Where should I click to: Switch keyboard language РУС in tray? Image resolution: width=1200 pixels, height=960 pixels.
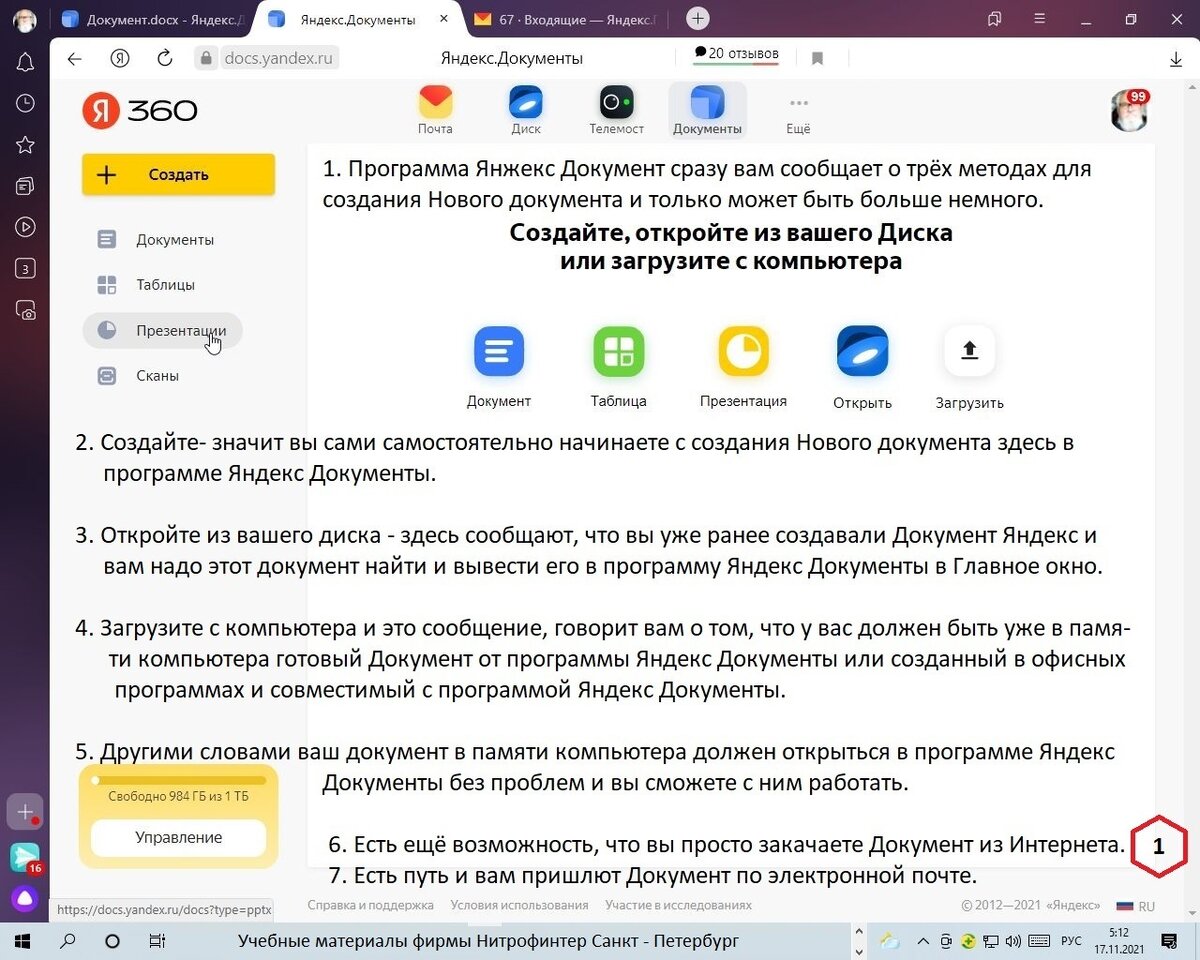tap(1070, 941)
